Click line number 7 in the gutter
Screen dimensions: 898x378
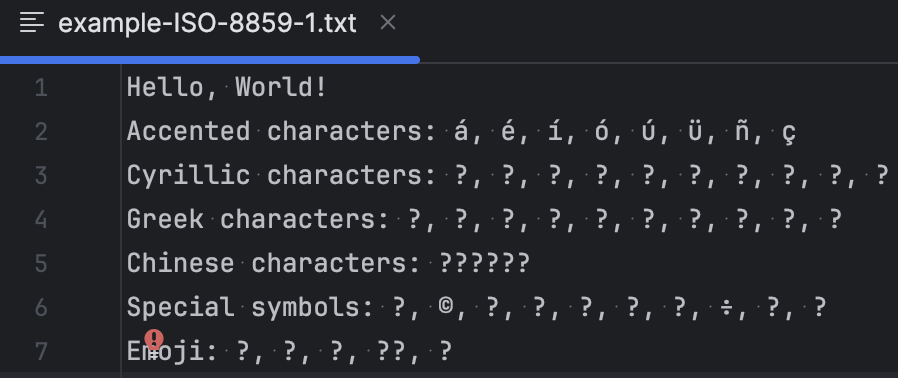coord(41,351)
